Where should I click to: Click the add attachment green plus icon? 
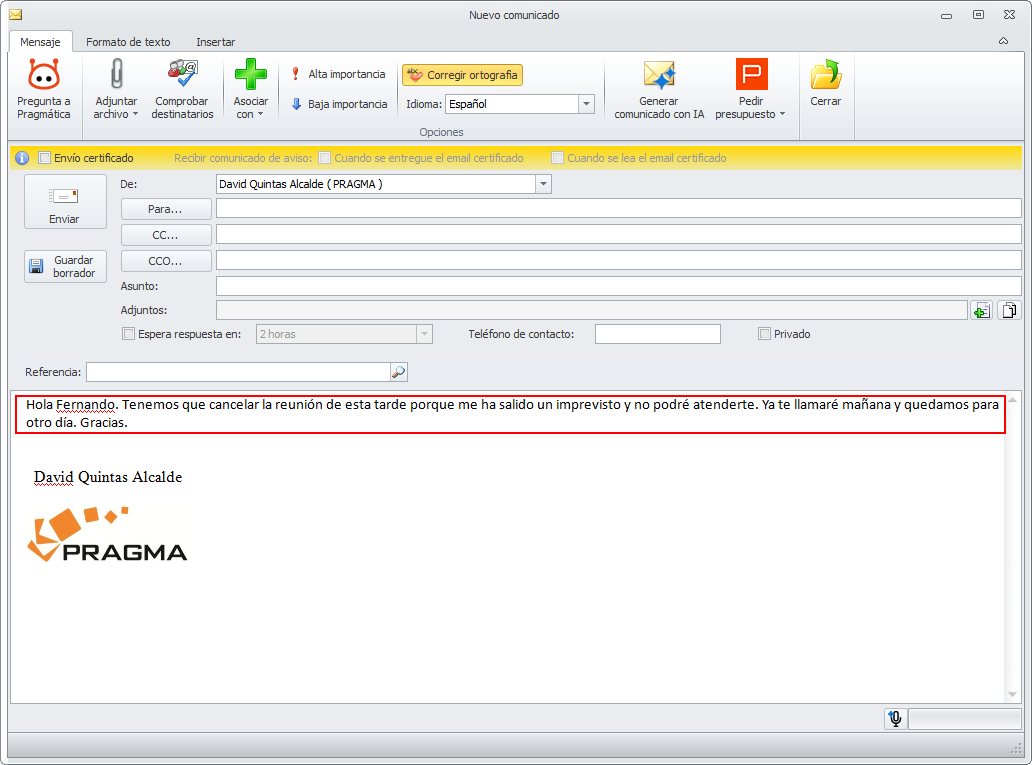[981, 311]
